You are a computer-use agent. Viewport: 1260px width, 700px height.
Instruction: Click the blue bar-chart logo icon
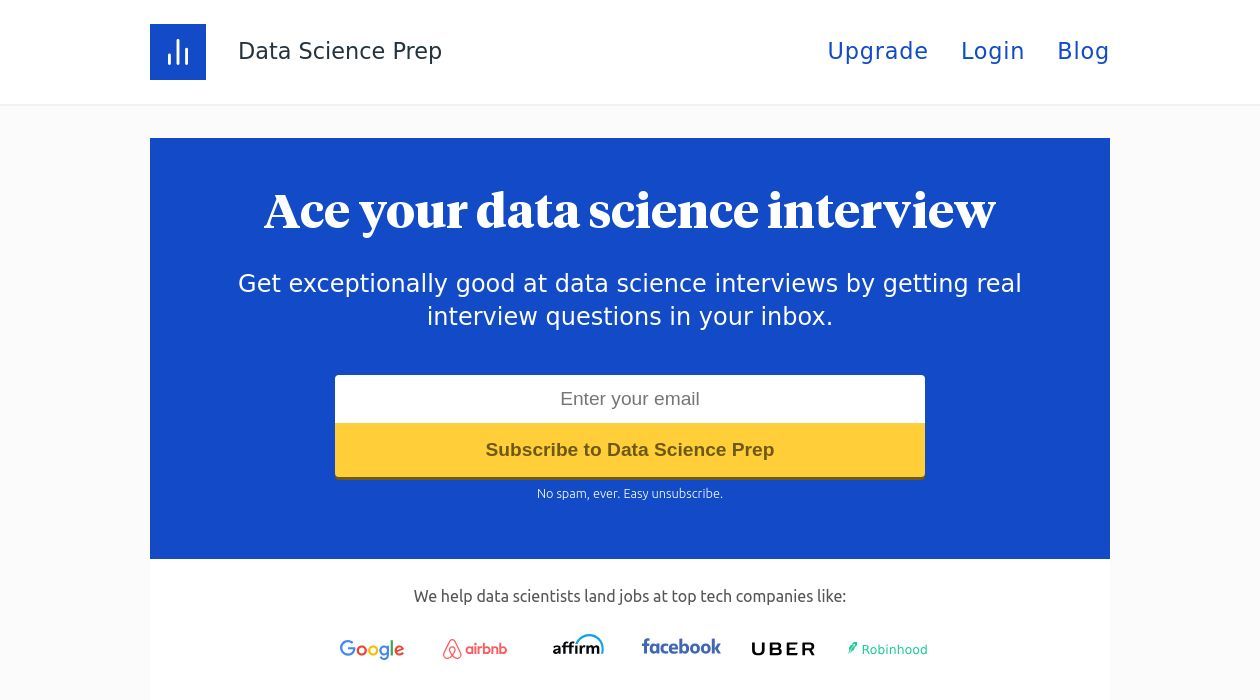click(178, 52)
